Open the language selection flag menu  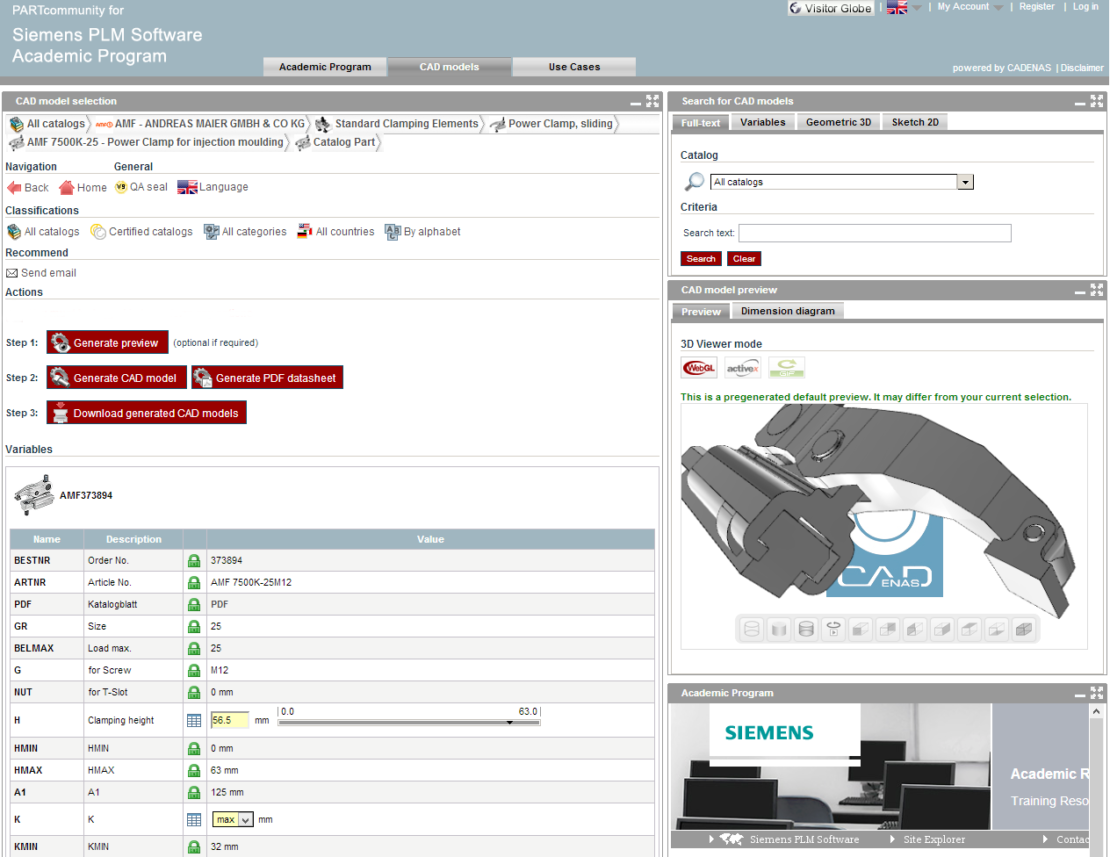click(186, 187)
